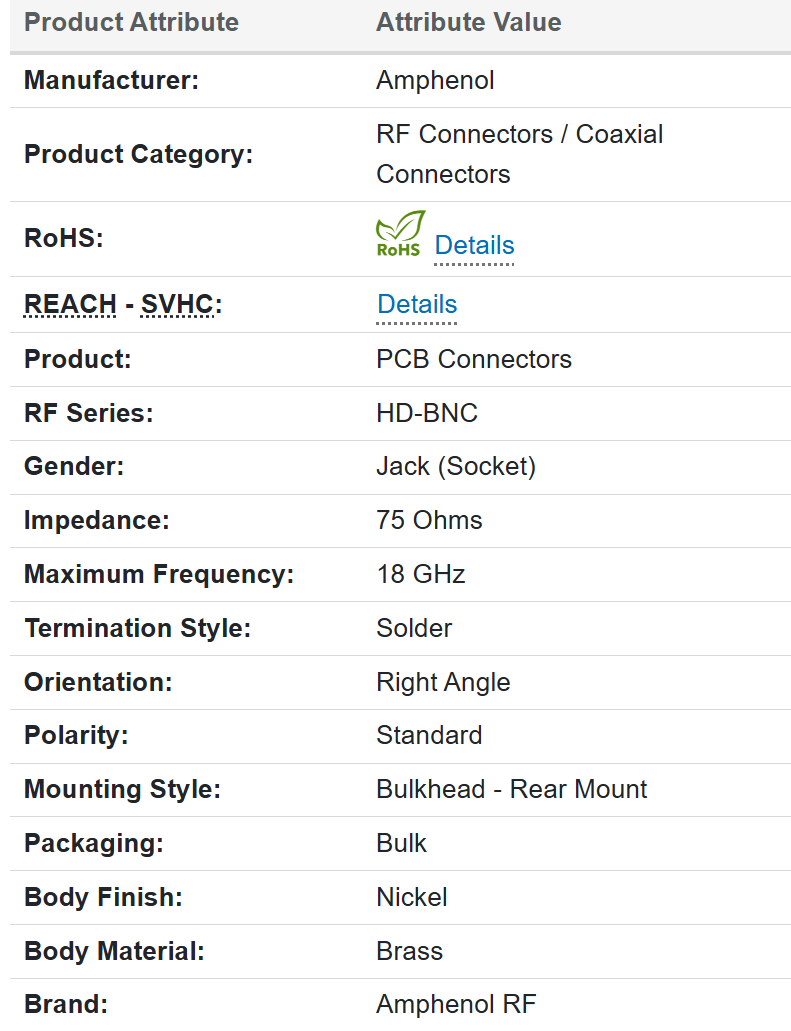
Task: Click the Brass body material value
Action: [409, 951]
